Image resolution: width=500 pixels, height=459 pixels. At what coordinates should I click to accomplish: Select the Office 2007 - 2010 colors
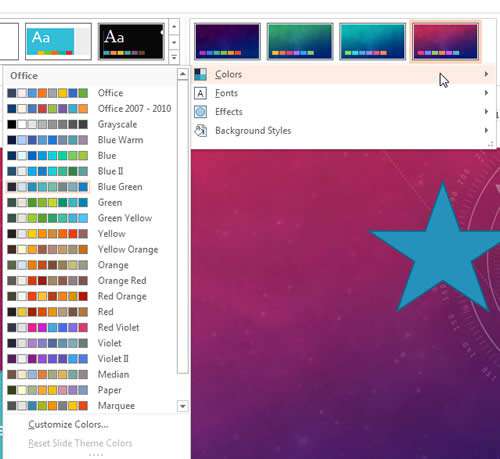[x=91, y=109]
